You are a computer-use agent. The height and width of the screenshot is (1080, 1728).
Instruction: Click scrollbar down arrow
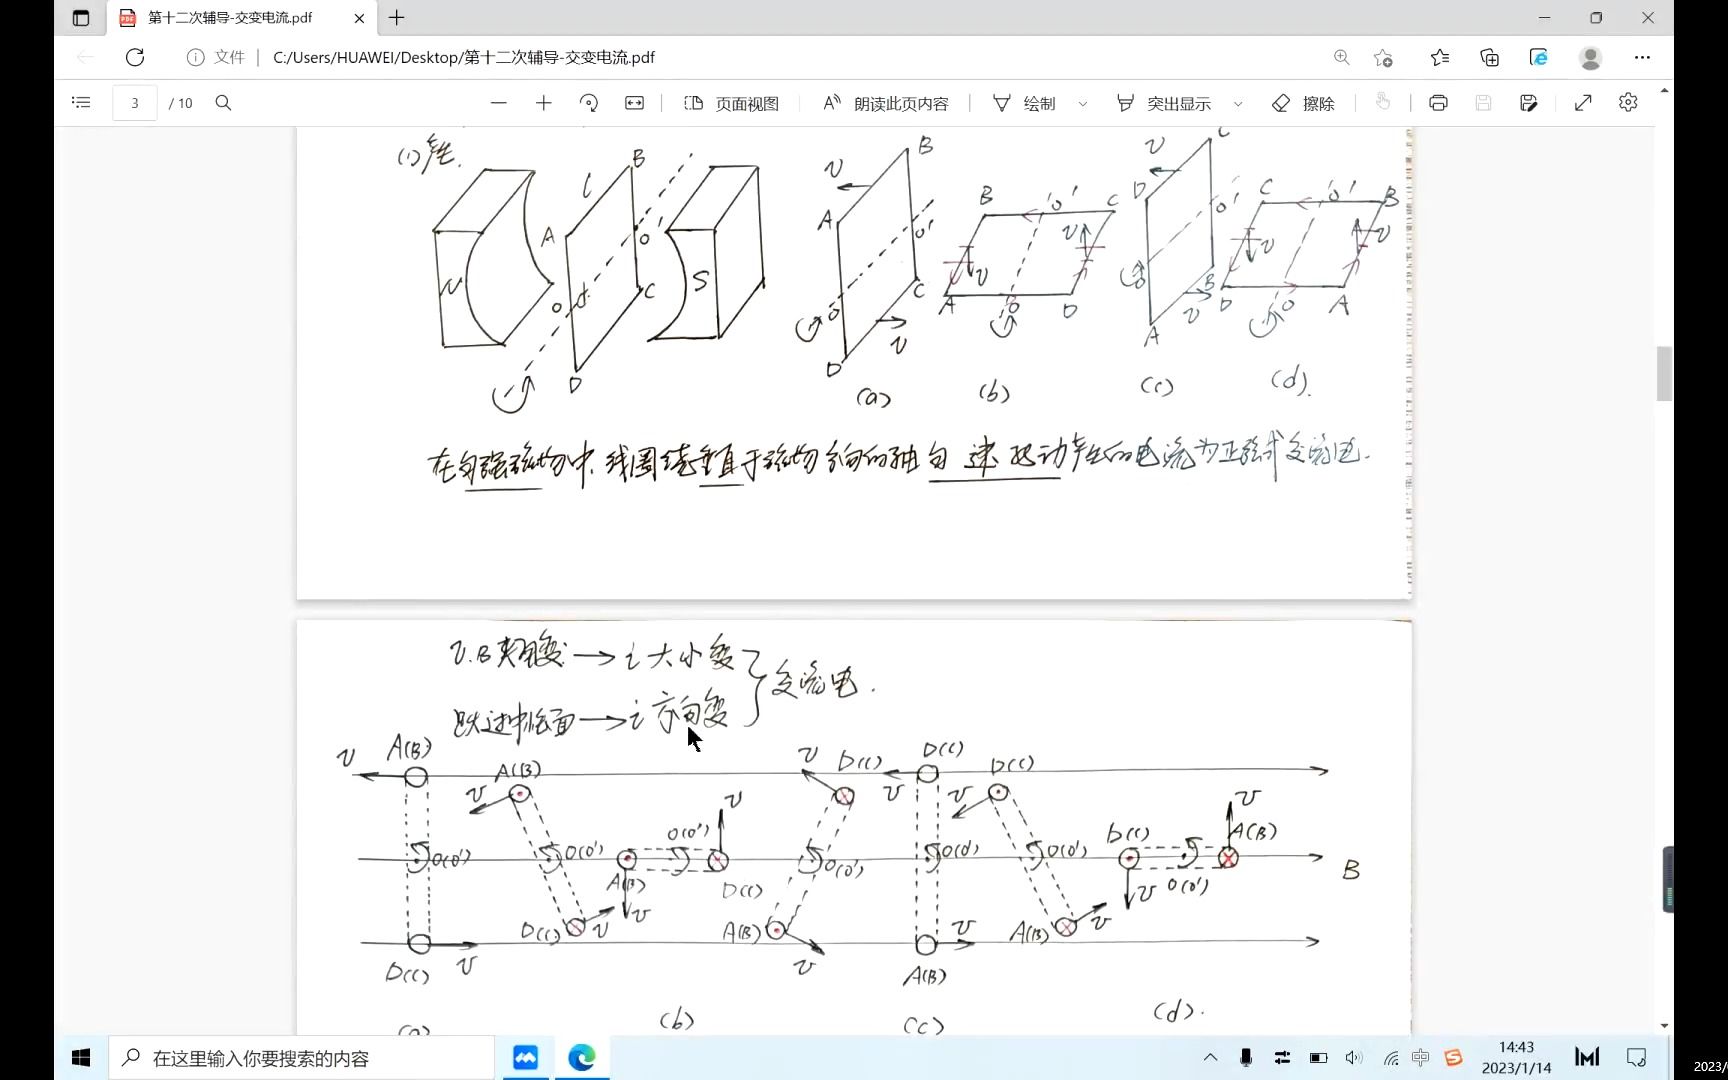click(1665, 1026)
